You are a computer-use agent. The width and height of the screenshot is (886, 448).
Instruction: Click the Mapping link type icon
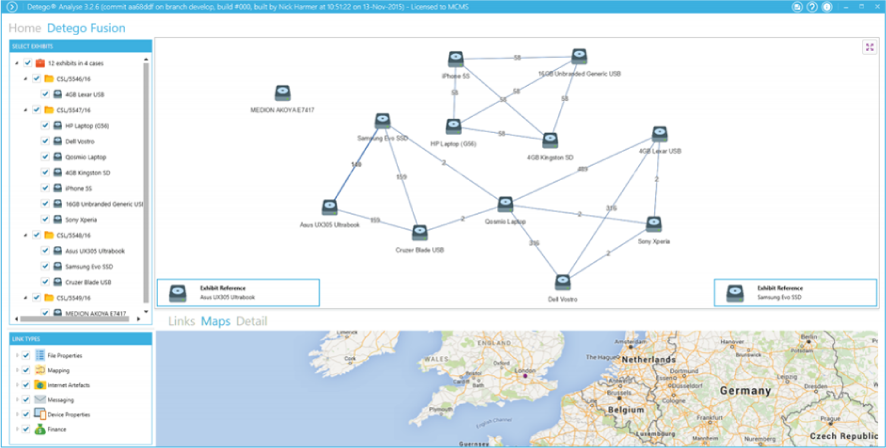click(40, 371)
